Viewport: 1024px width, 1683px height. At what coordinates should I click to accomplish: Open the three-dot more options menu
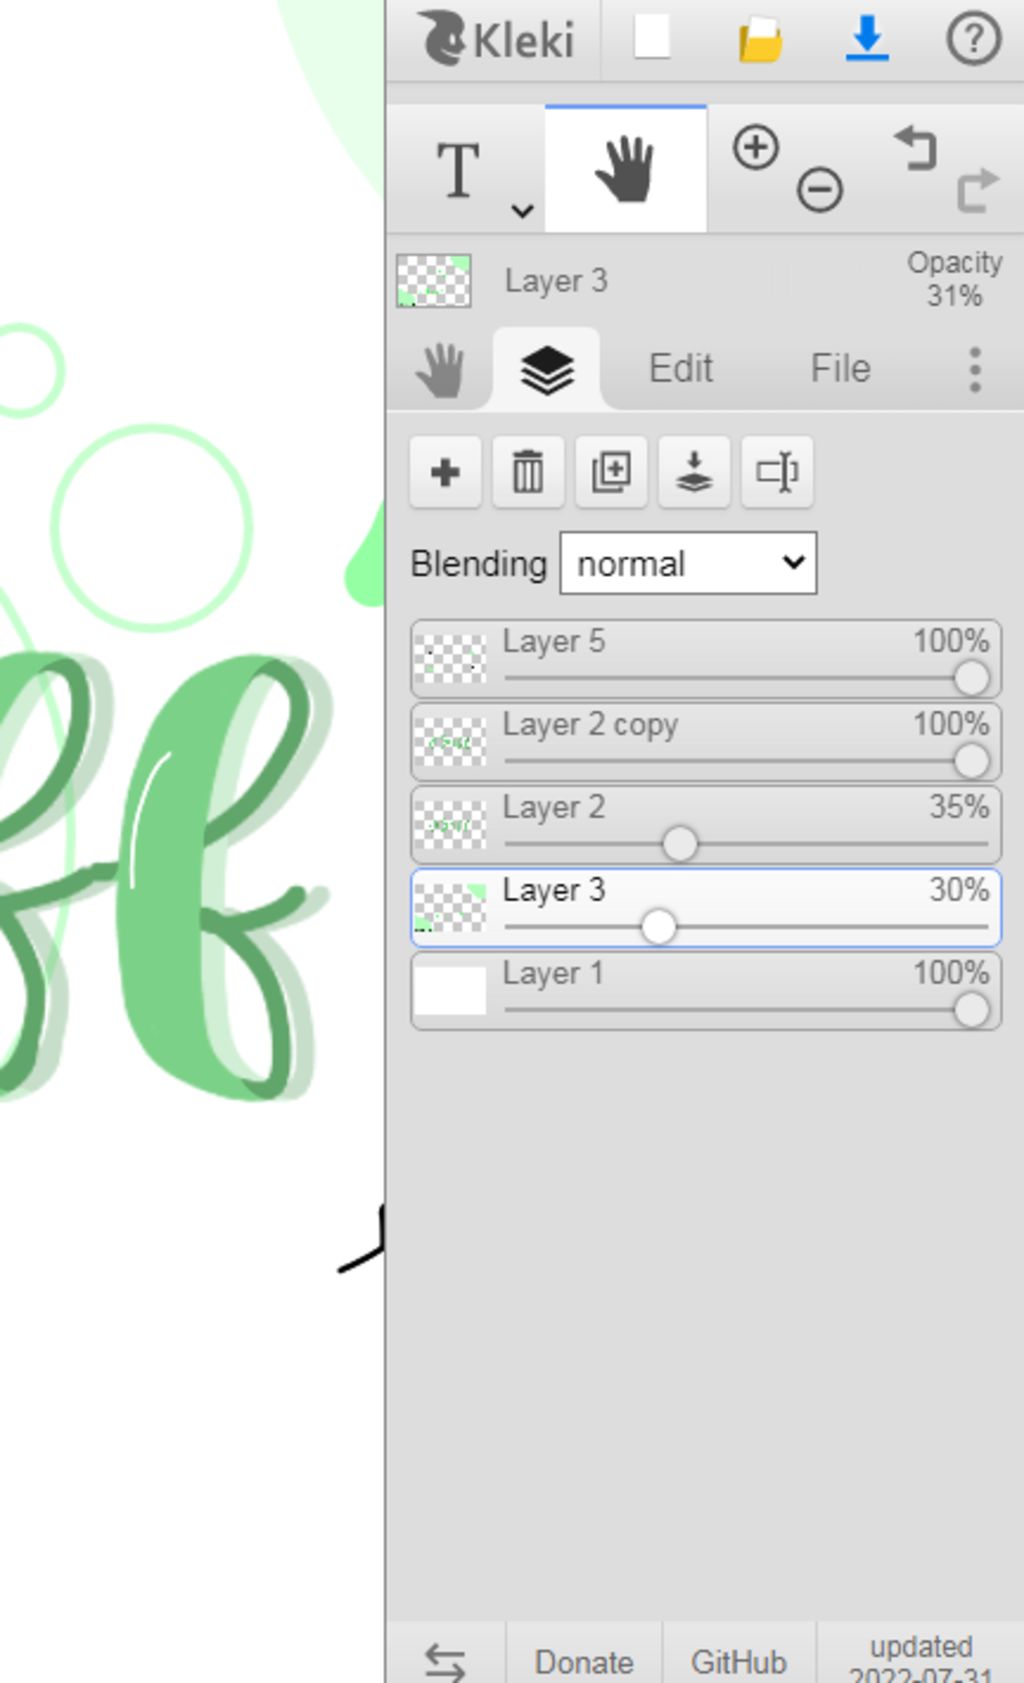[975, 369]
